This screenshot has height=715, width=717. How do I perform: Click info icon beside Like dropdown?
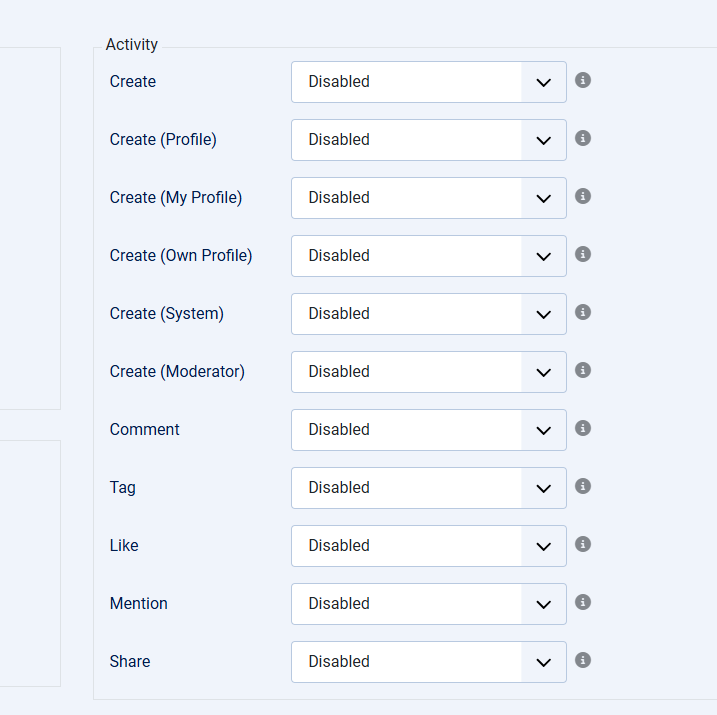pyautogui.click(x=583, y=544)
